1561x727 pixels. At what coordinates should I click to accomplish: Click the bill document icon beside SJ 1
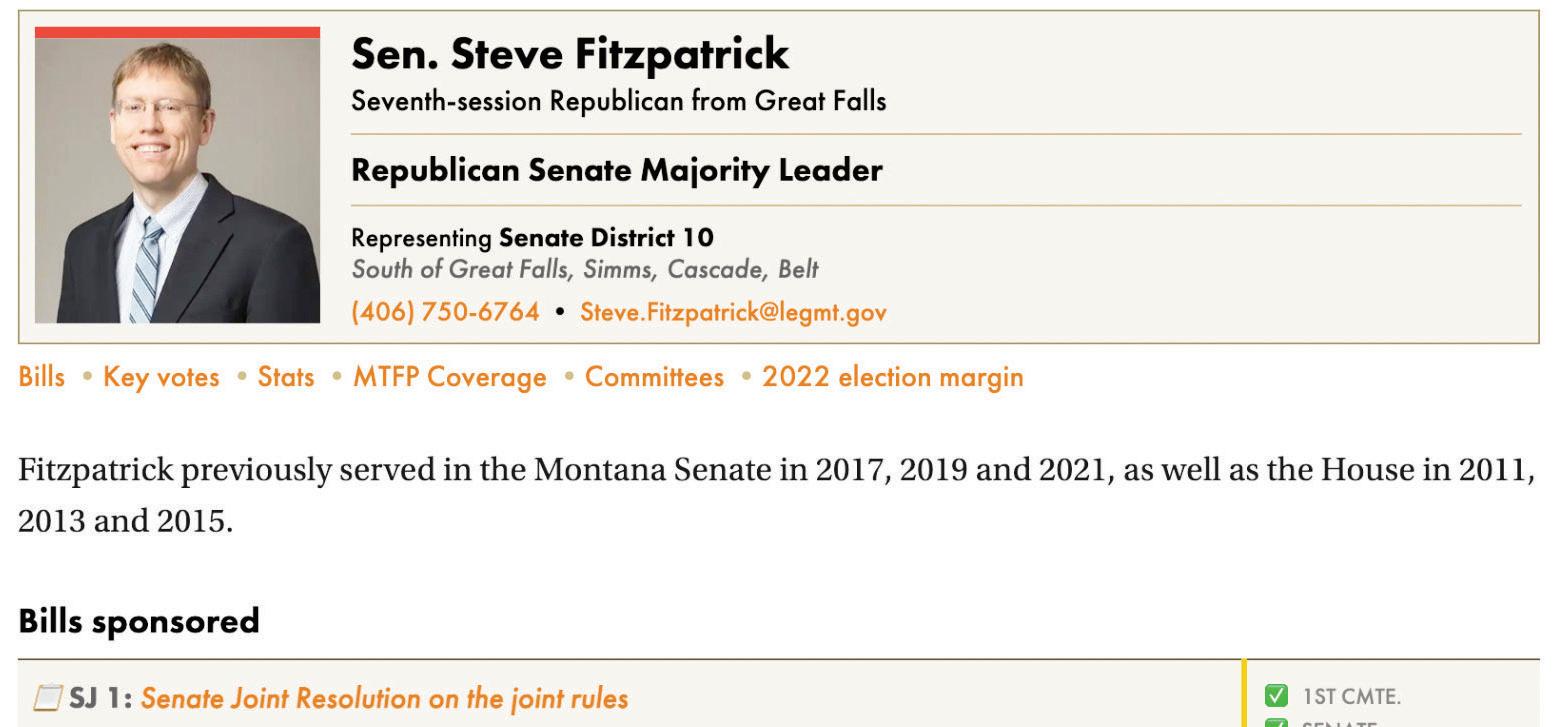coord(48,697)
